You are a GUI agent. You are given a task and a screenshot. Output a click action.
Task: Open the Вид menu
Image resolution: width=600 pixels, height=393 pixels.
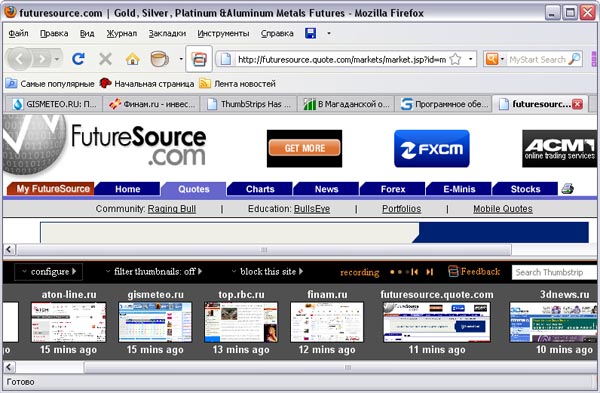87,33
